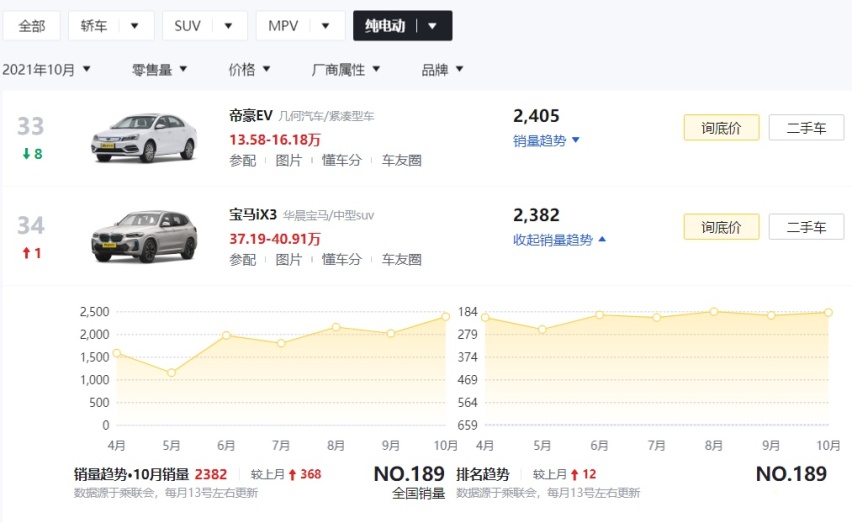Click the 13.58-16.18万 price text

click(275, 140)
